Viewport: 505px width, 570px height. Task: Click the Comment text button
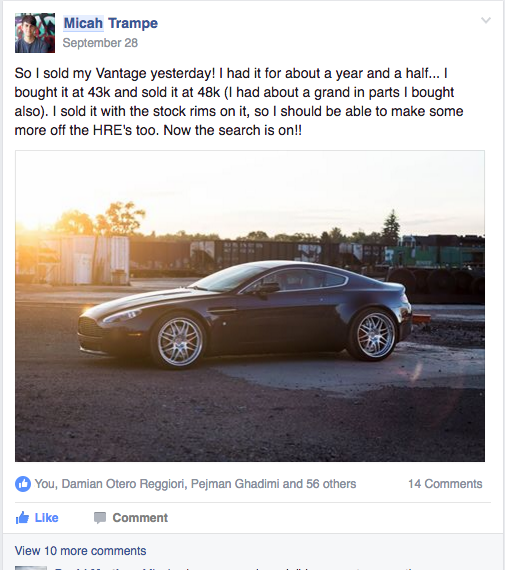140,518
